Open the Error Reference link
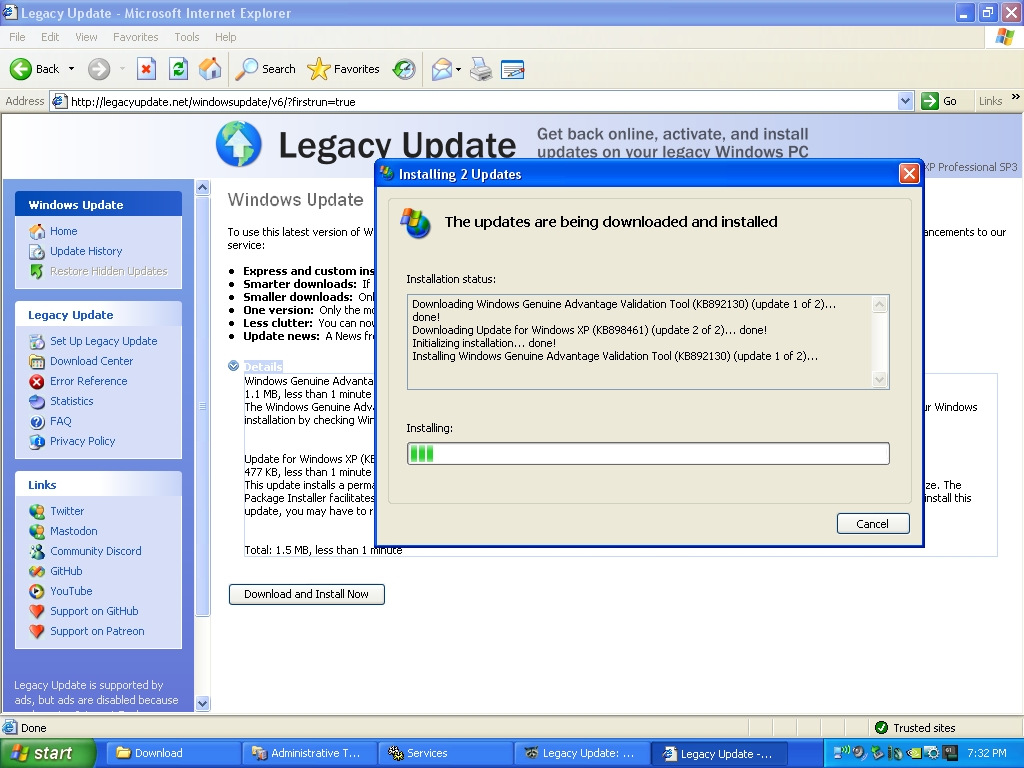The image size is (1024, 768). click(89, 381)
